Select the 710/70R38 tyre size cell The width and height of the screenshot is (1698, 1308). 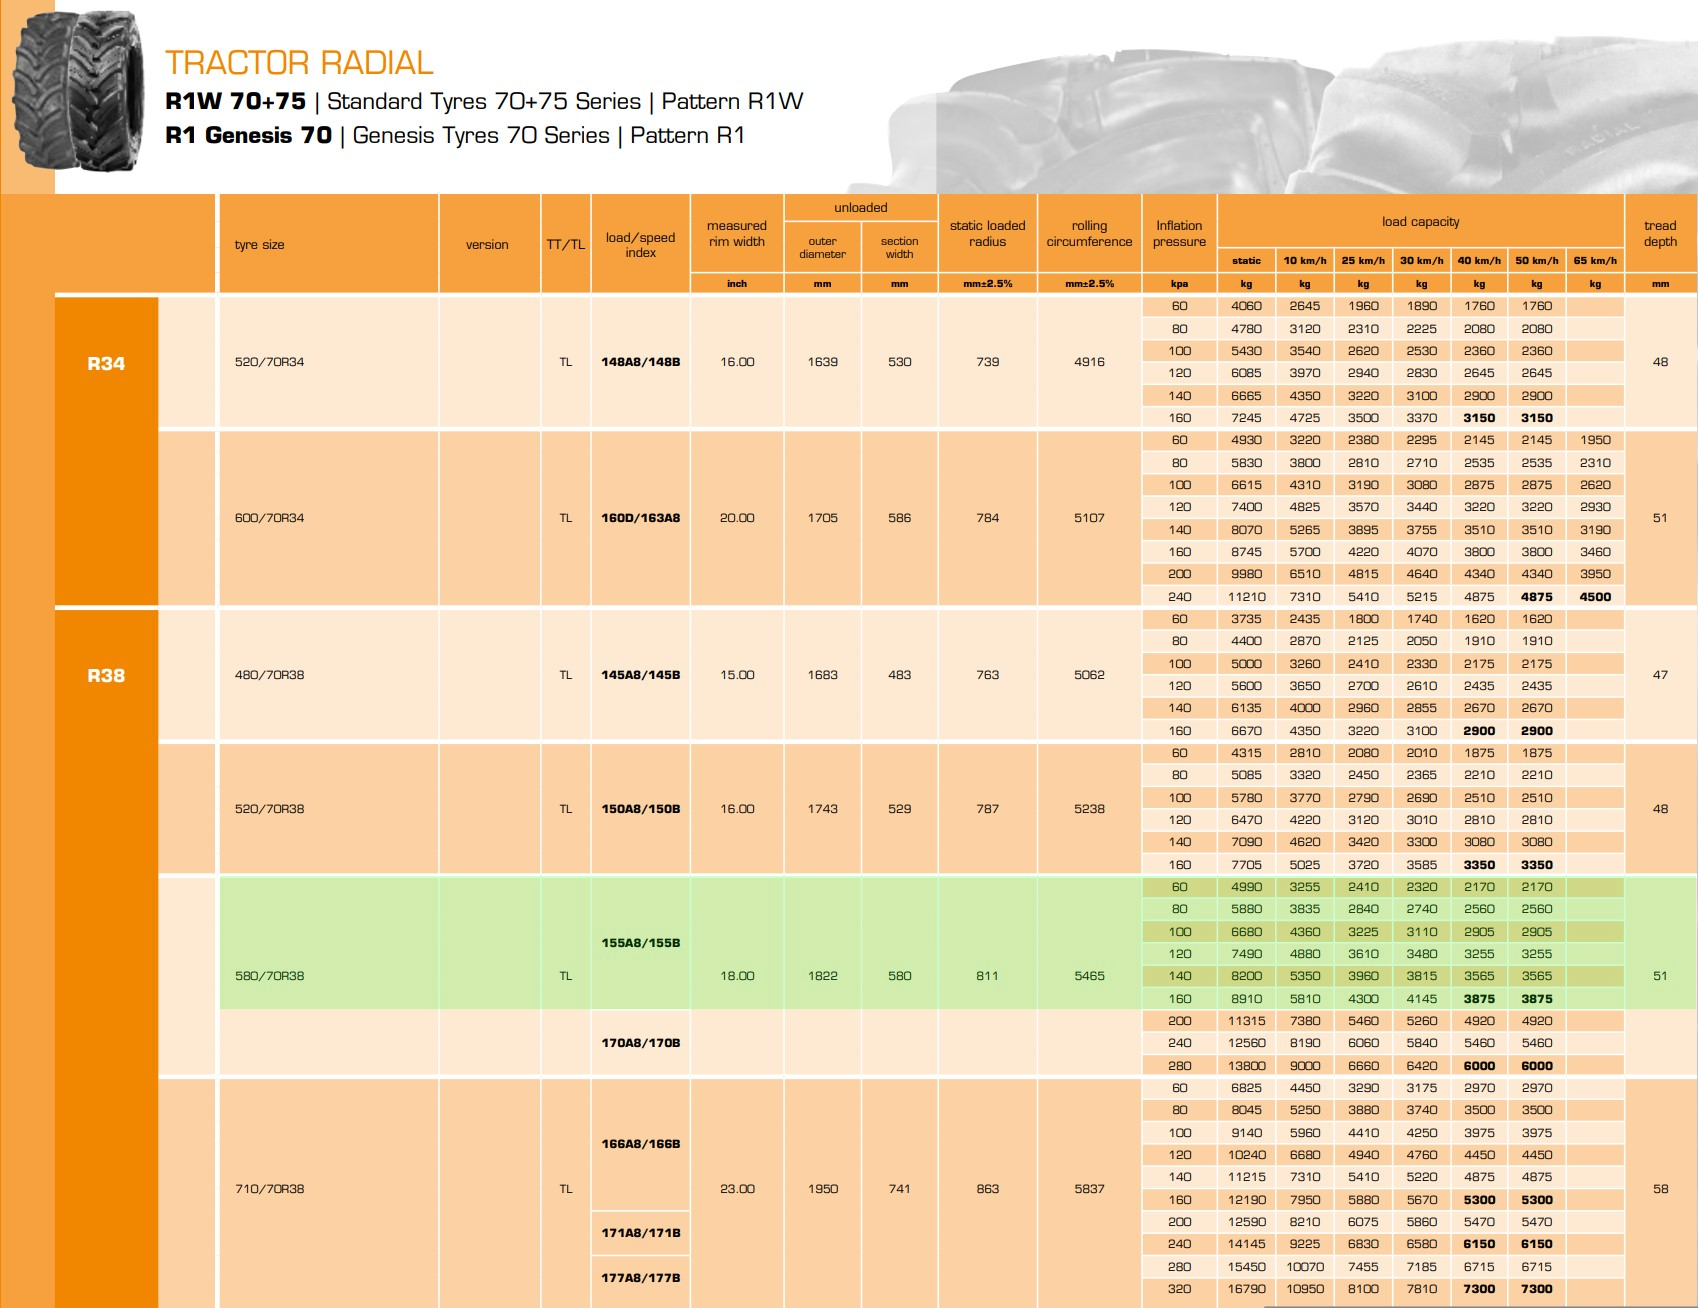pos(269,1189)
